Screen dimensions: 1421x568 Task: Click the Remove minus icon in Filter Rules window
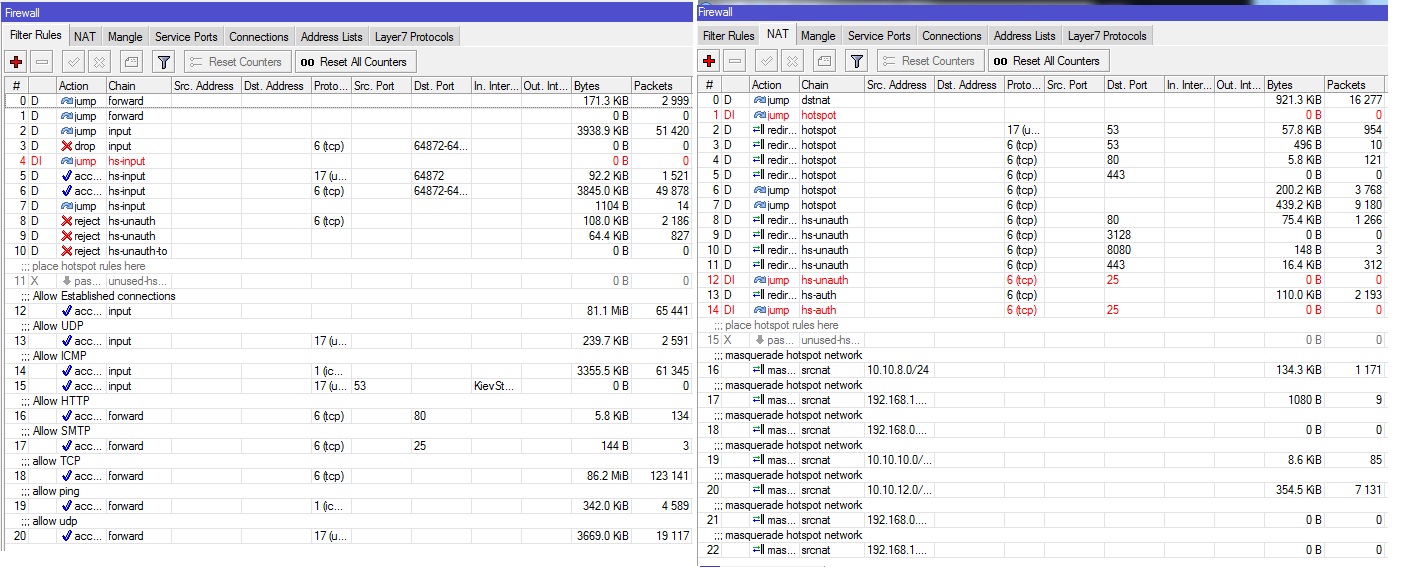tap(42, 62)
